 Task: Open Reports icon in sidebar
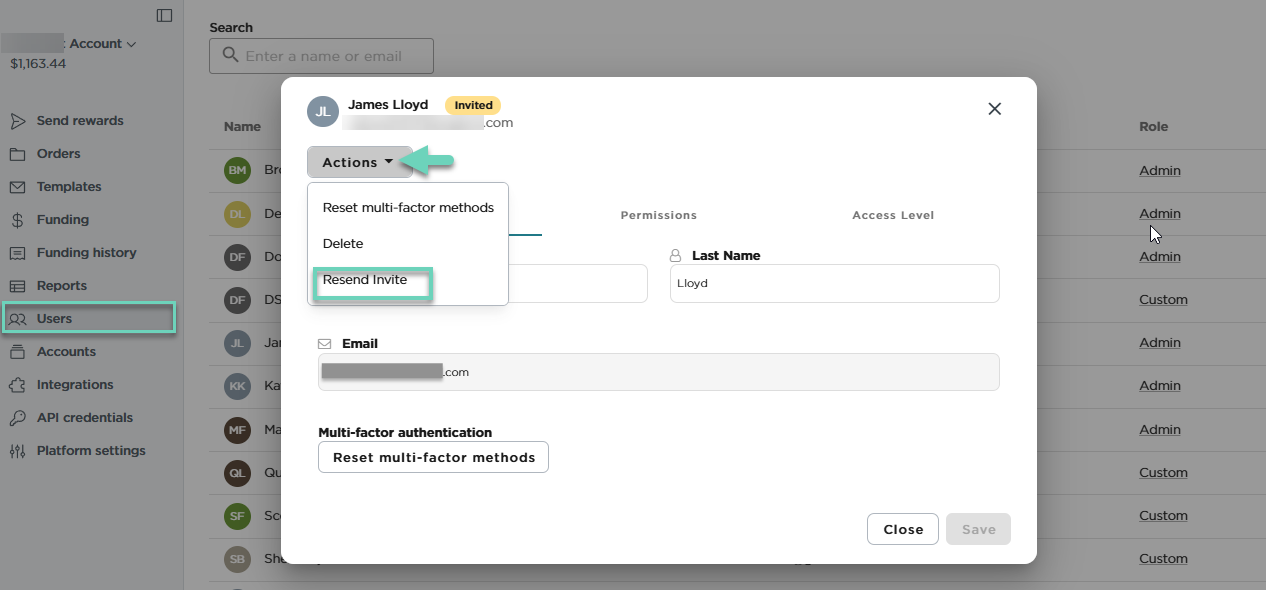click(18, 286)
